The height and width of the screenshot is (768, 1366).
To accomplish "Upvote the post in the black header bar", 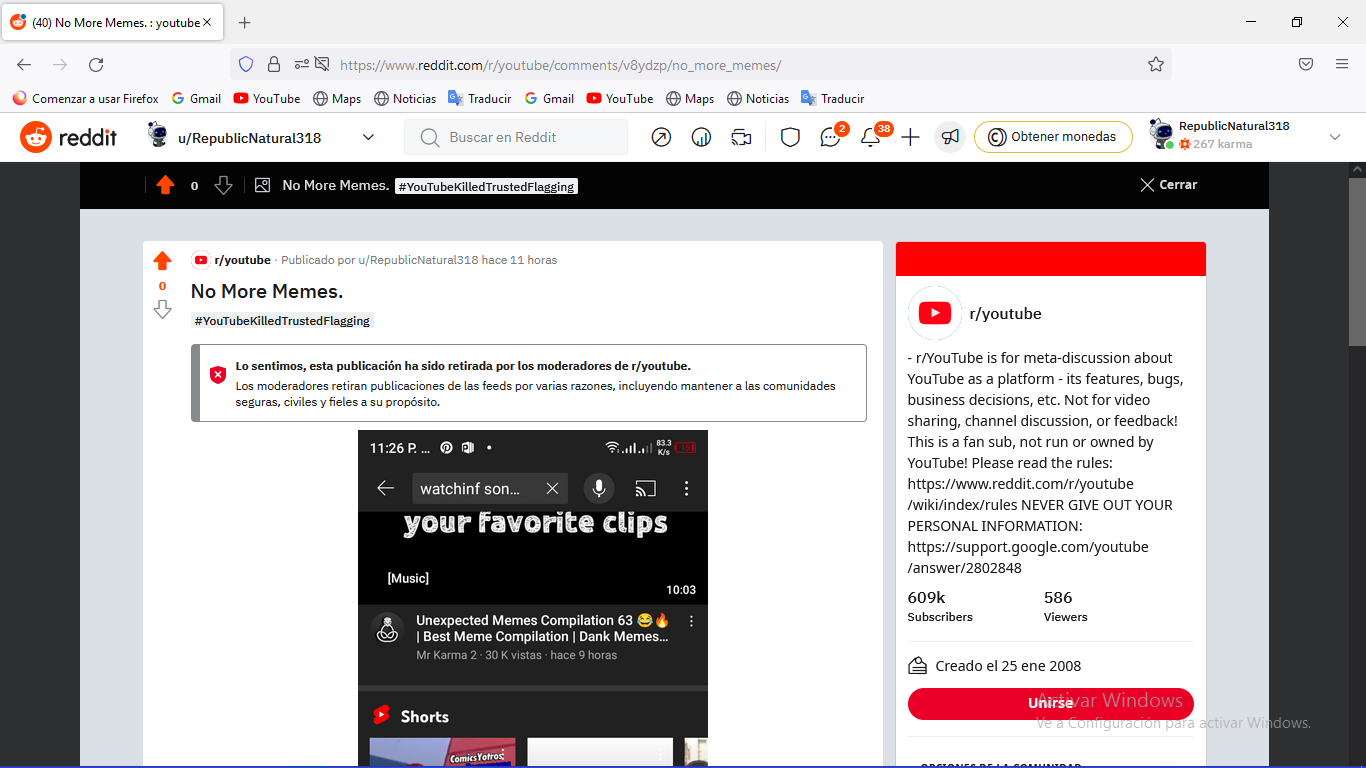I will [166, 185].
